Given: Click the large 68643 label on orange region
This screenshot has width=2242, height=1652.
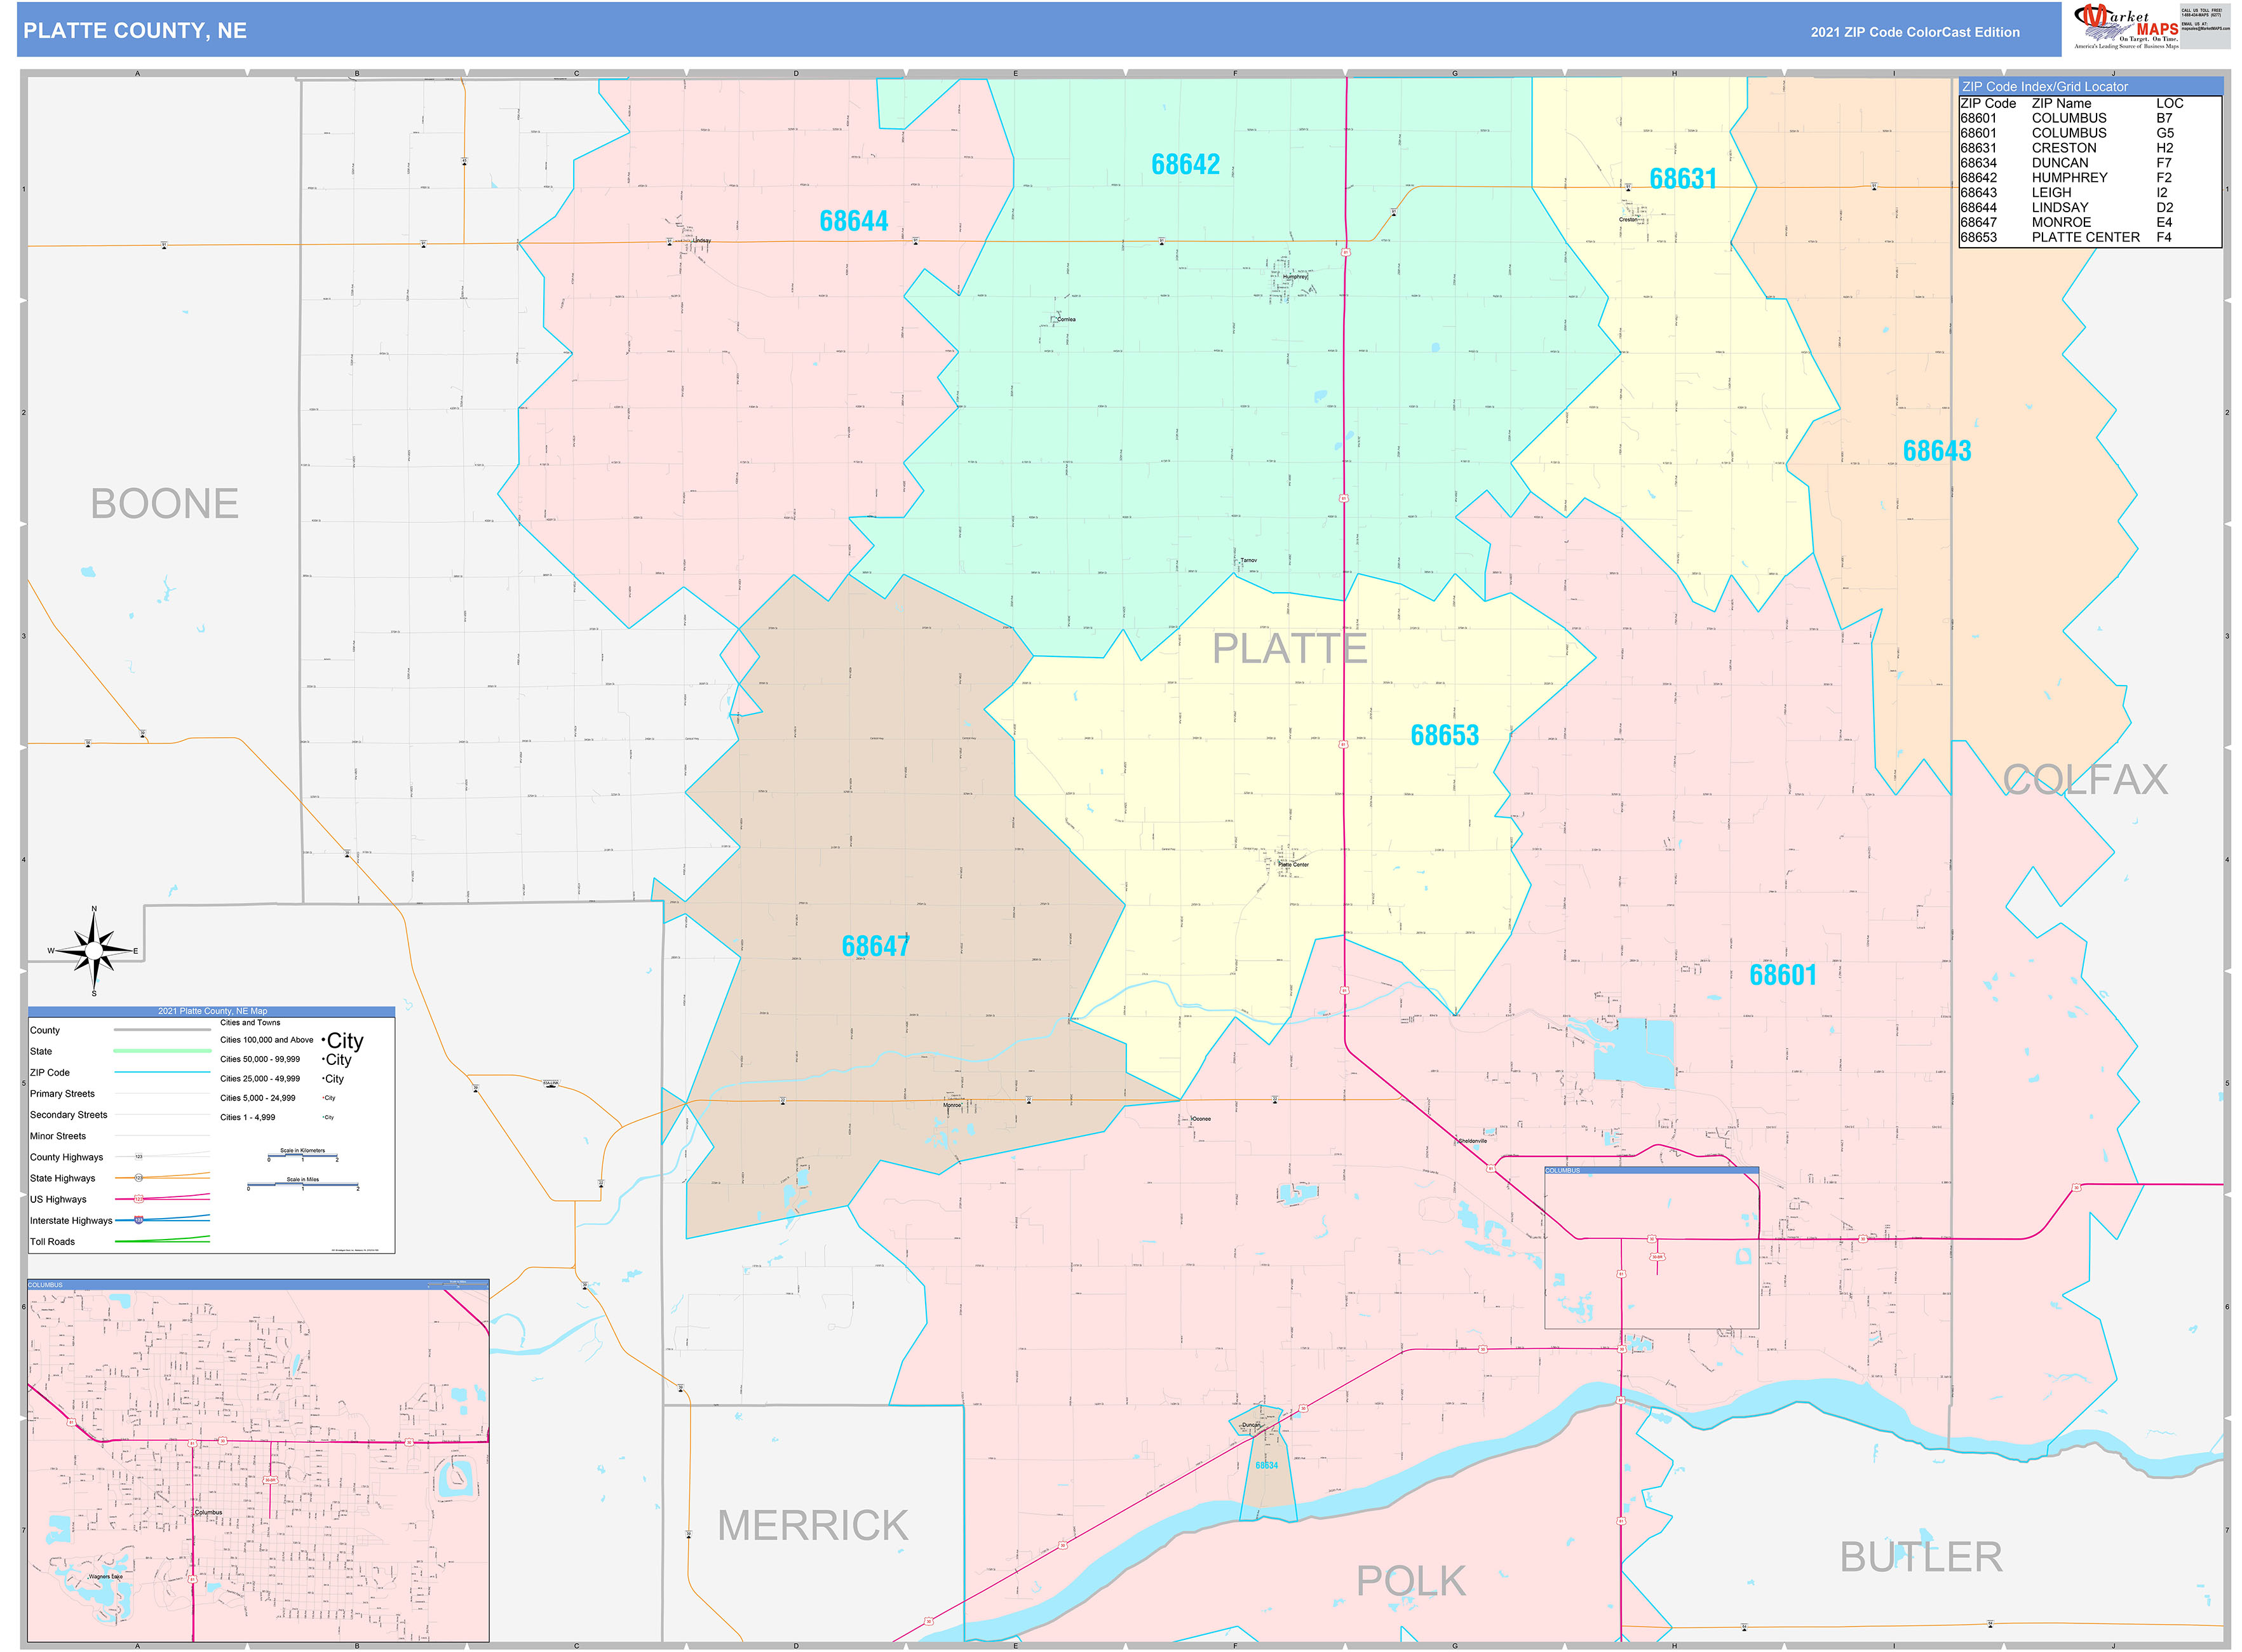Looking at the screenshot, I should pyautogui.click(x=1937, y=451).
